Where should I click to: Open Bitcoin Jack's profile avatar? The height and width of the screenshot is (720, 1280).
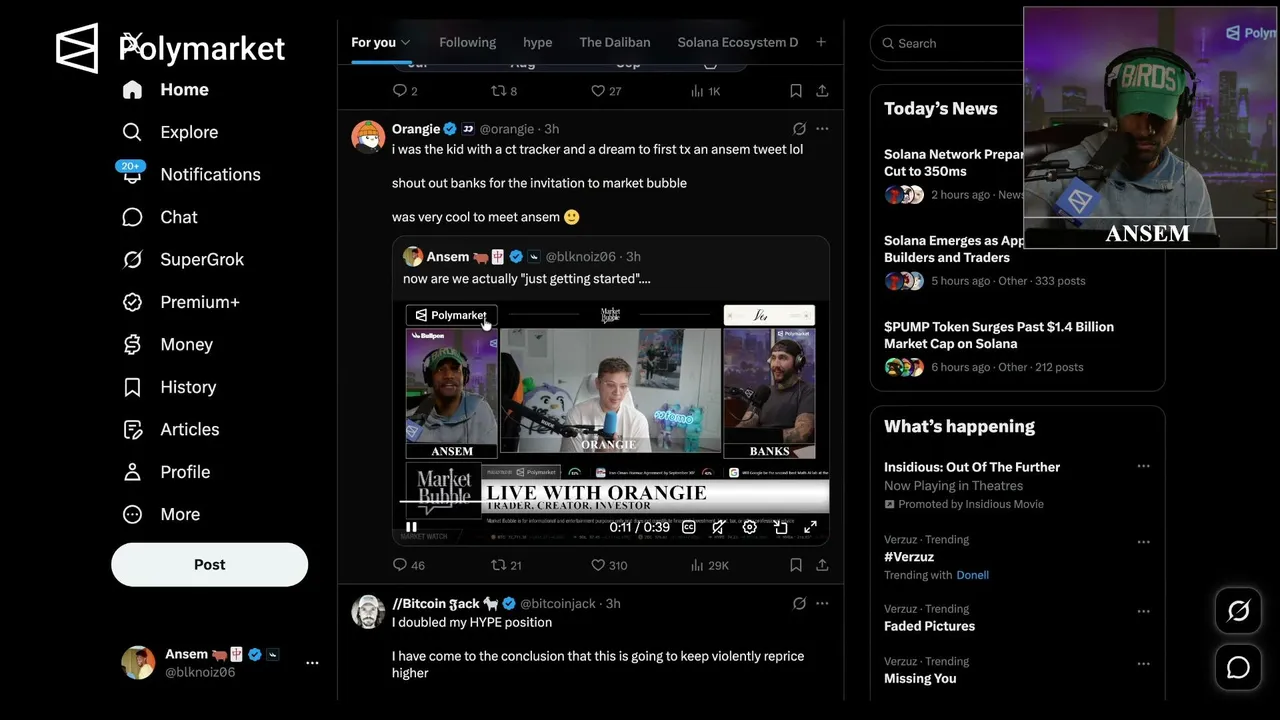click(368, 611)
